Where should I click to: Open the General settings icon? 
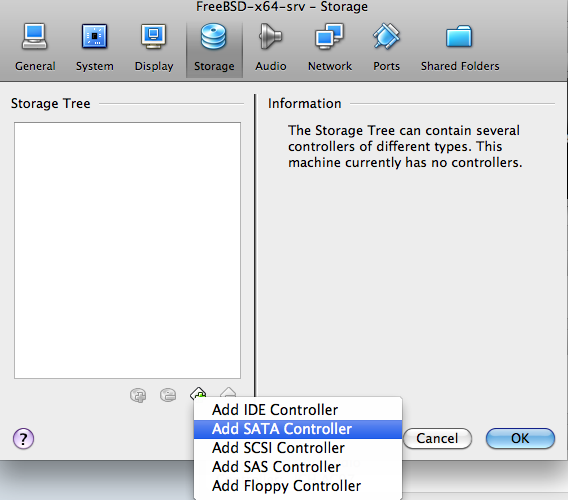(x=34, y=36)
